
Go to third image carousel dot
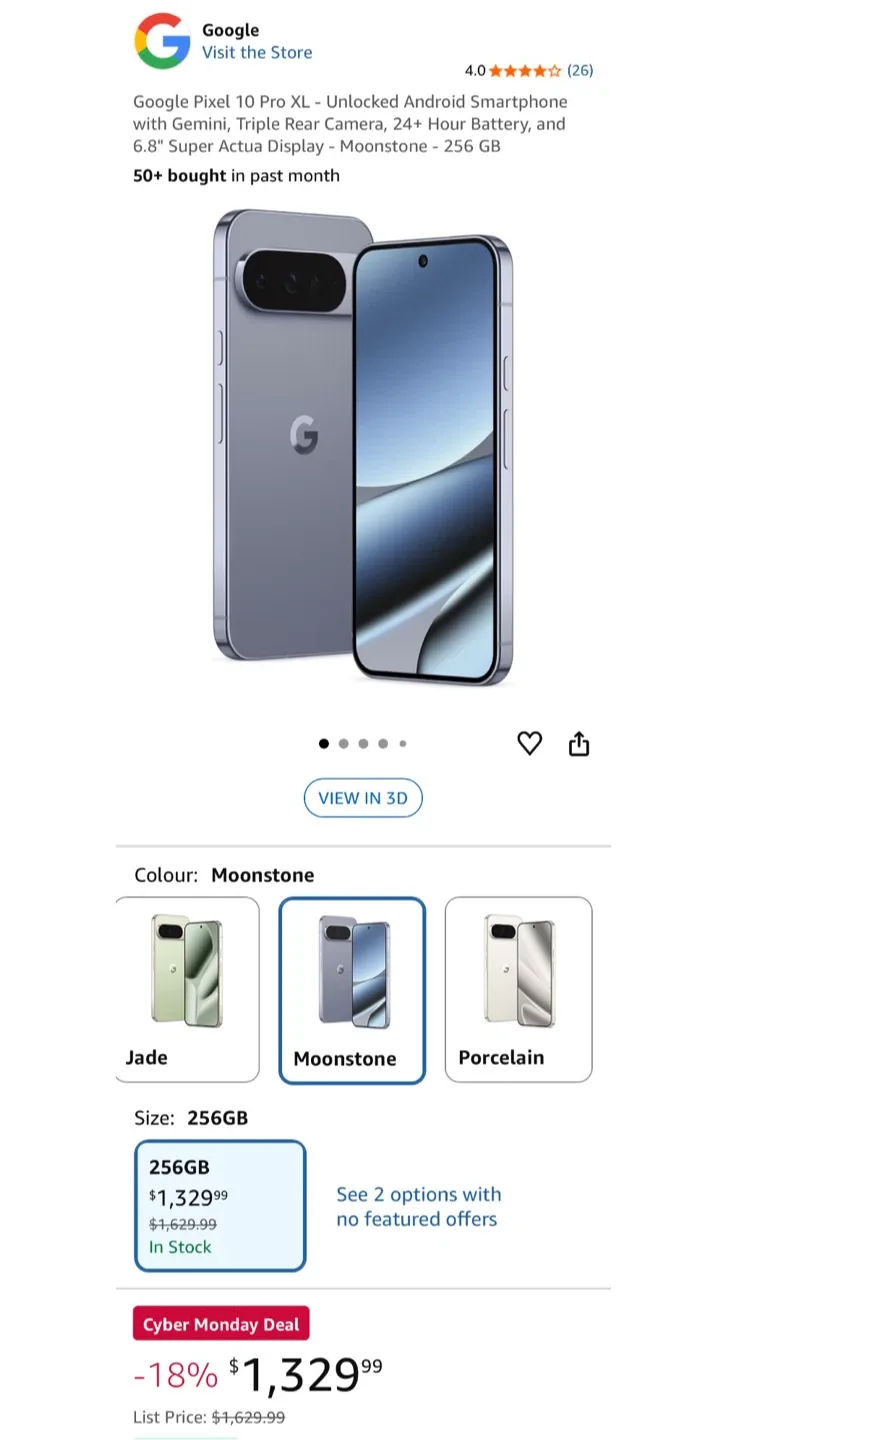[363, 743]
